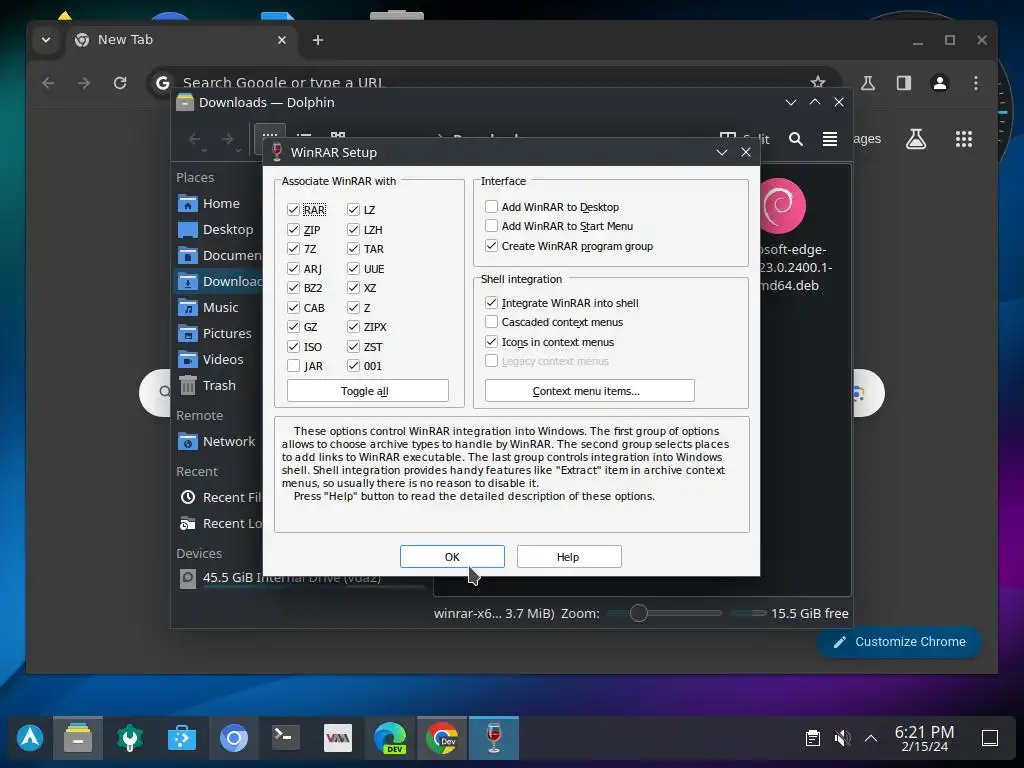The height and width of the screenshot is (768, 1024).
Task: Launch Chrome Dev from taskbar
Action: coord(442,738)
